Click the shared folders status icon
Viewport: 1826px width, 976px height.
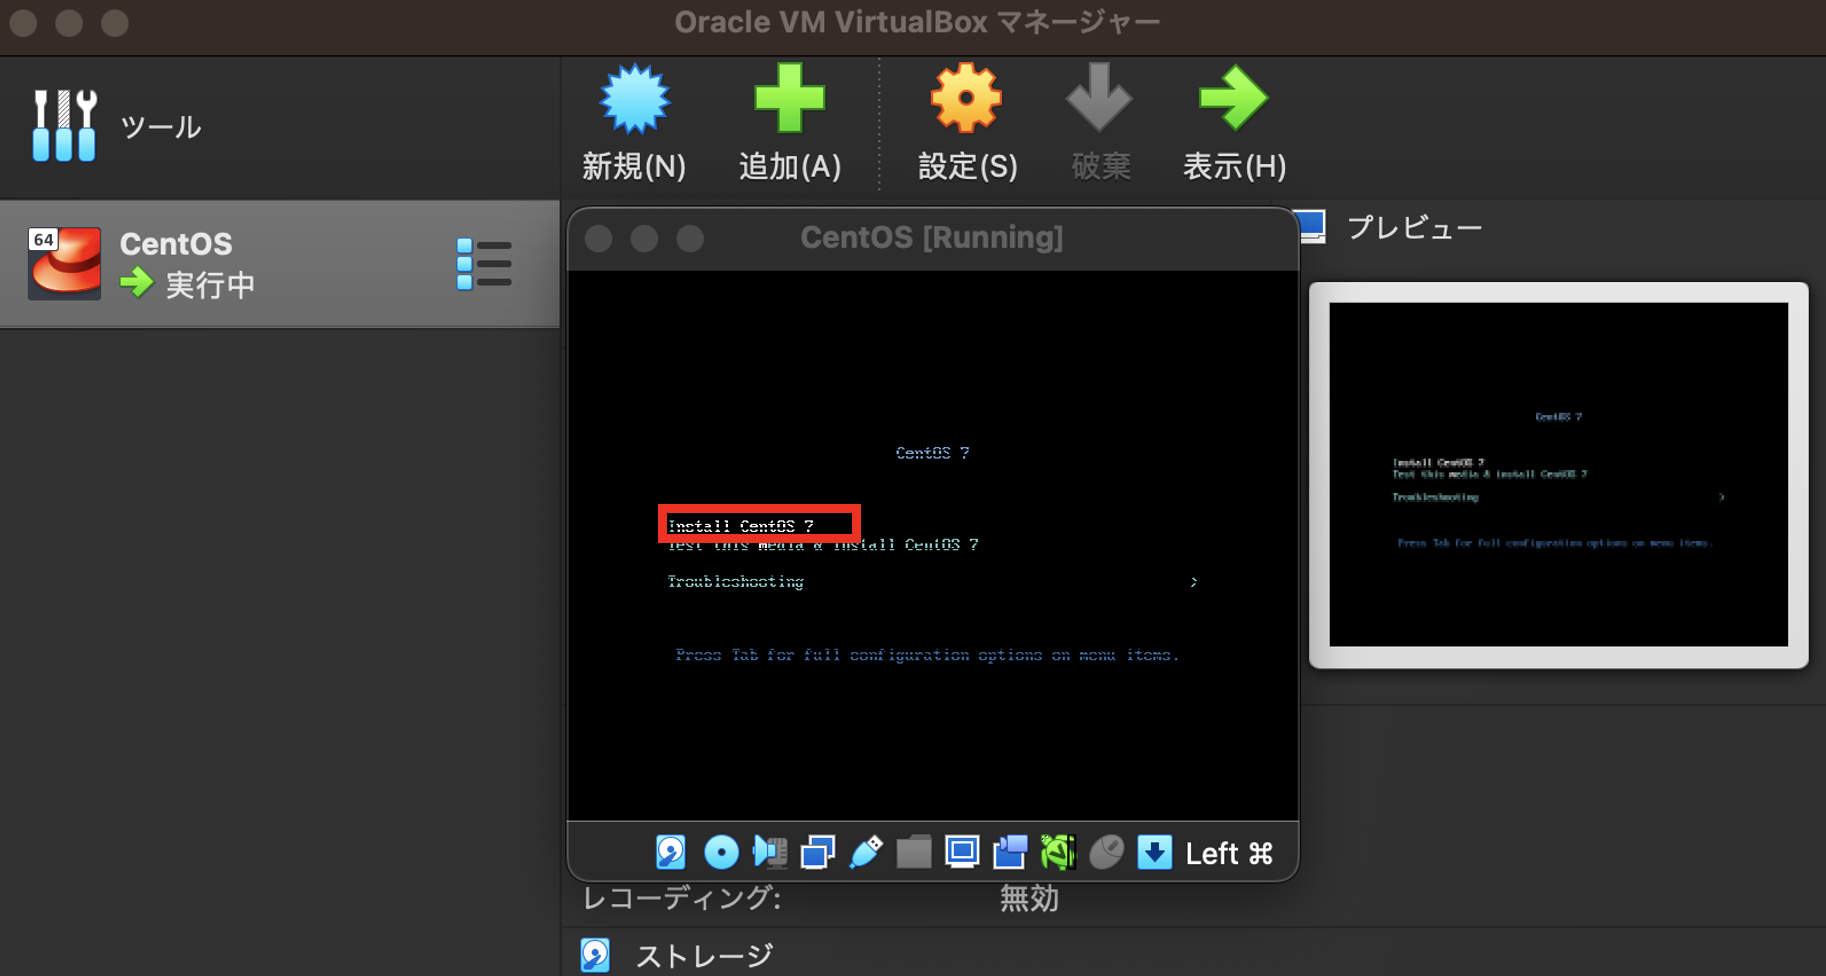coord(913,852)
